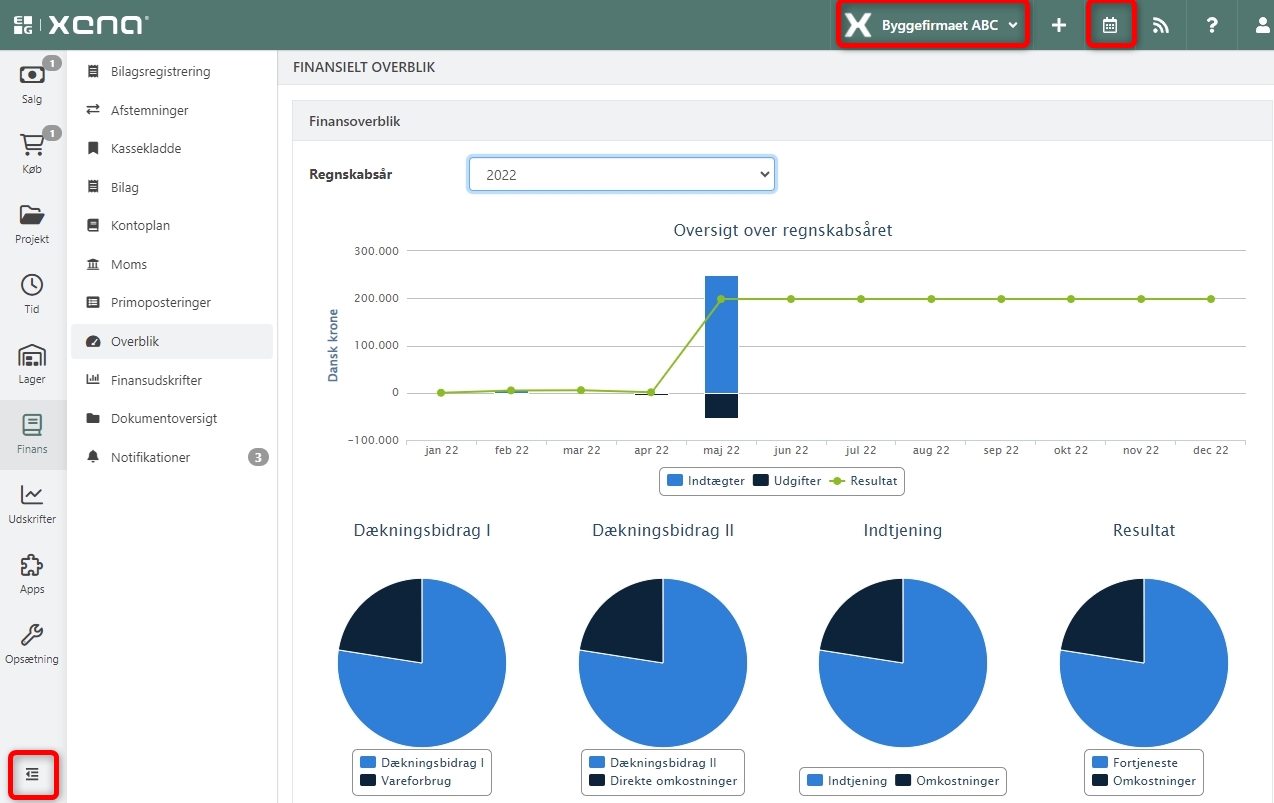The width and height of the screenshot is (1274, 803).
Task: Expand the Byggefirmaet ABC company selector
Action: (932, 26)
